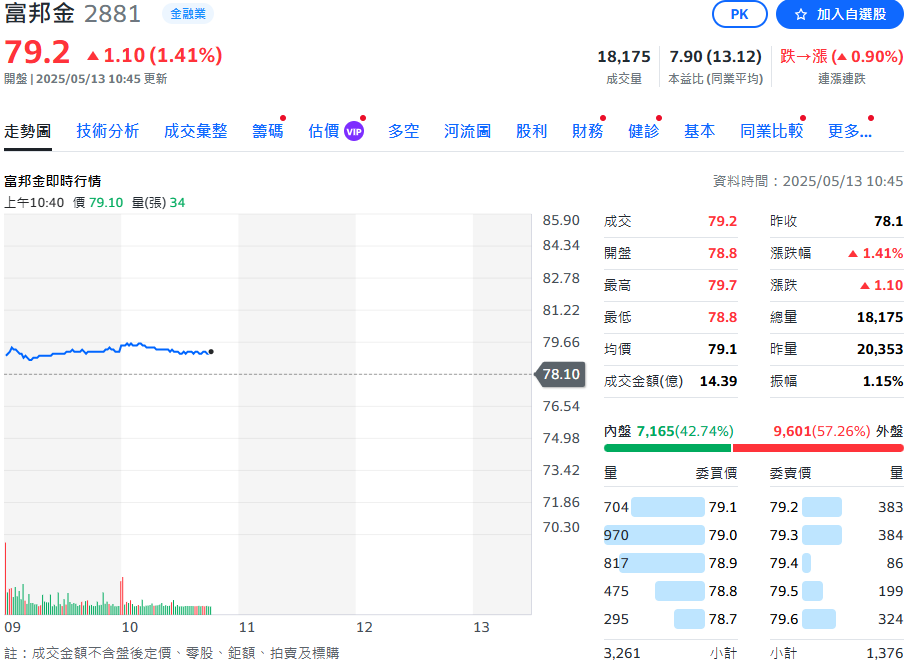Click the 79.1 bid volume bar
This screenshot has height=665, width=911.
pyautogui.click(x=668, y=507)
